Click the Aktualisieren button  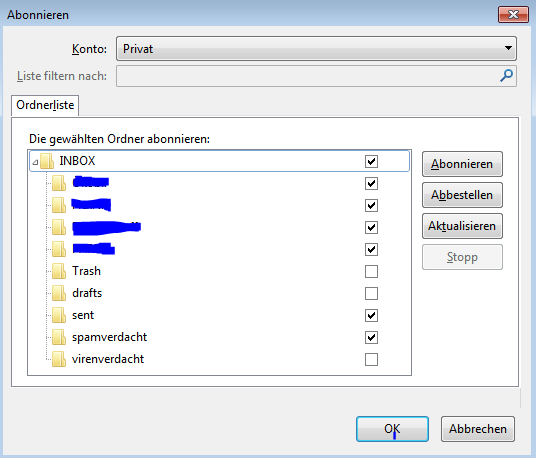pos(462,226)
